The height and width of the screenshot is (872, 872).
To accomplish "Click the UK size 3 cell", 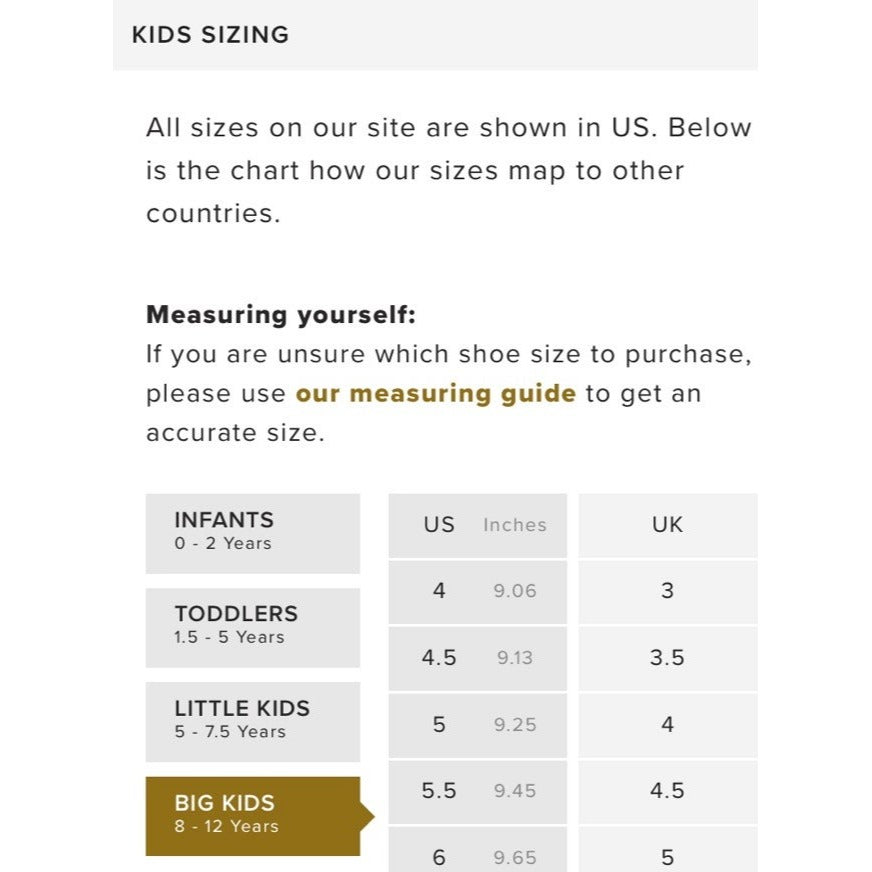I will [667, 591].
